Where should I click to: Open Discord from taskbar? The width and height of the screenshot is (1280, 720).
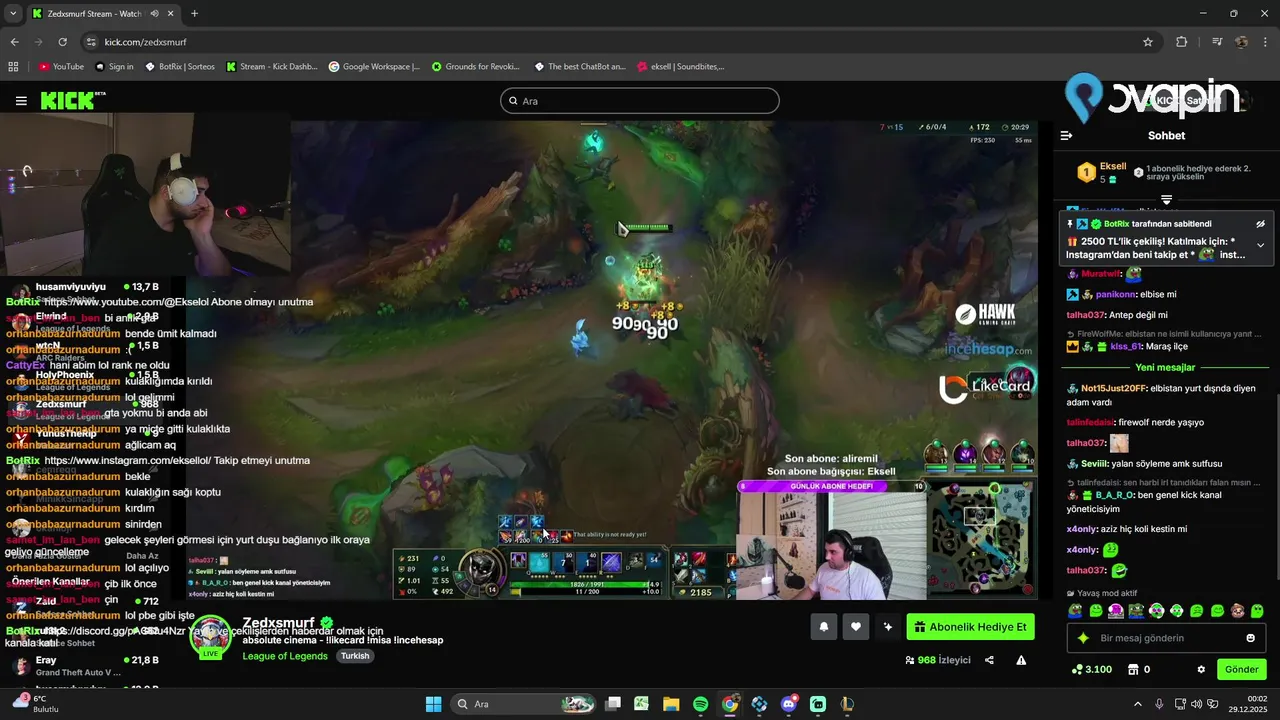tap(789, 704)
